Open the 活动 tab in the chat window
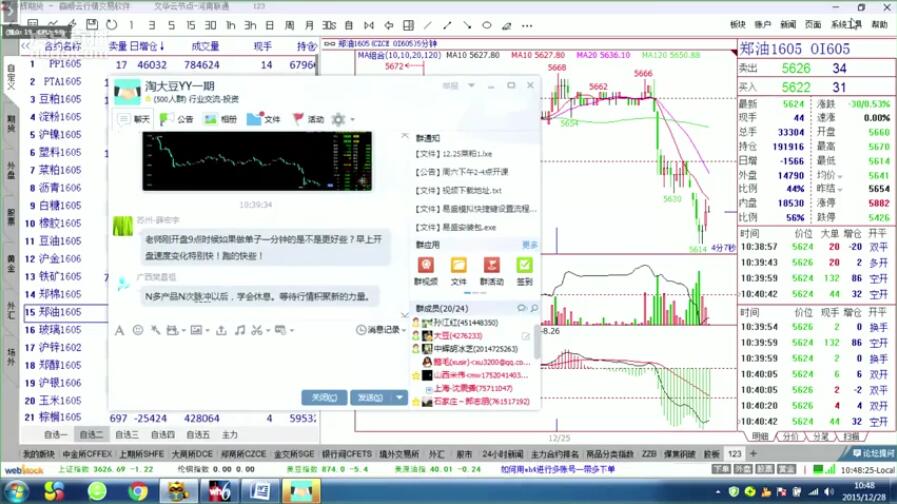Screen dimensions: 897x504 (308, 119)
